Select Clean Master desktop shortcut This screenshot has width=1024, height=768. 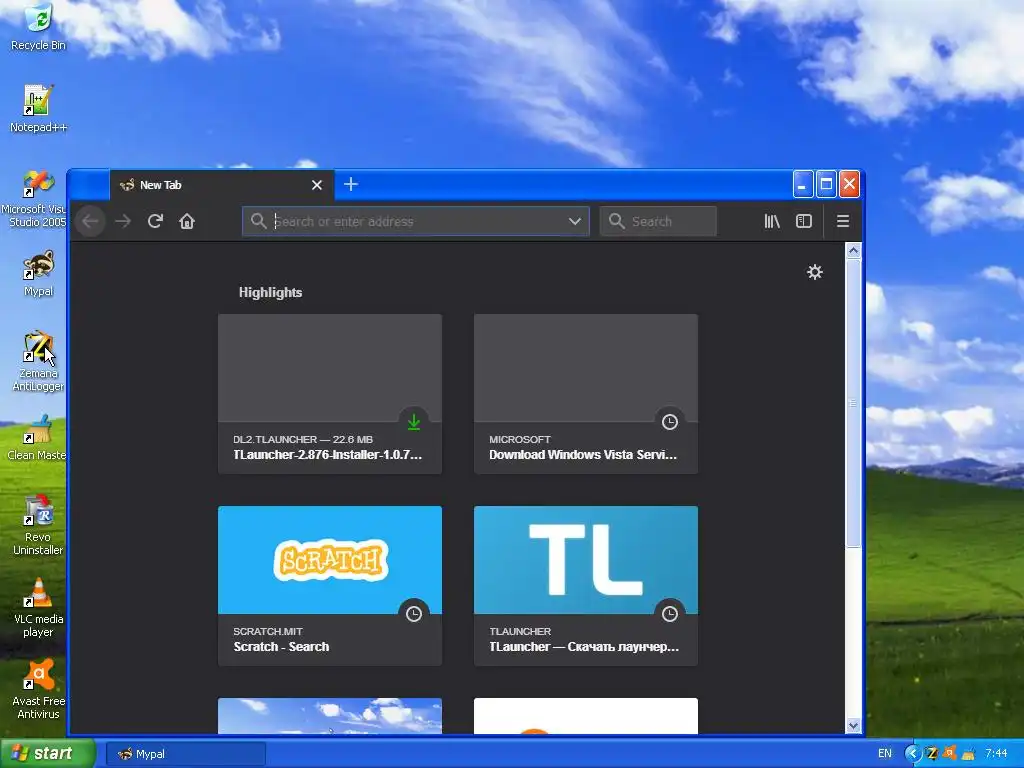coord(36,438)
